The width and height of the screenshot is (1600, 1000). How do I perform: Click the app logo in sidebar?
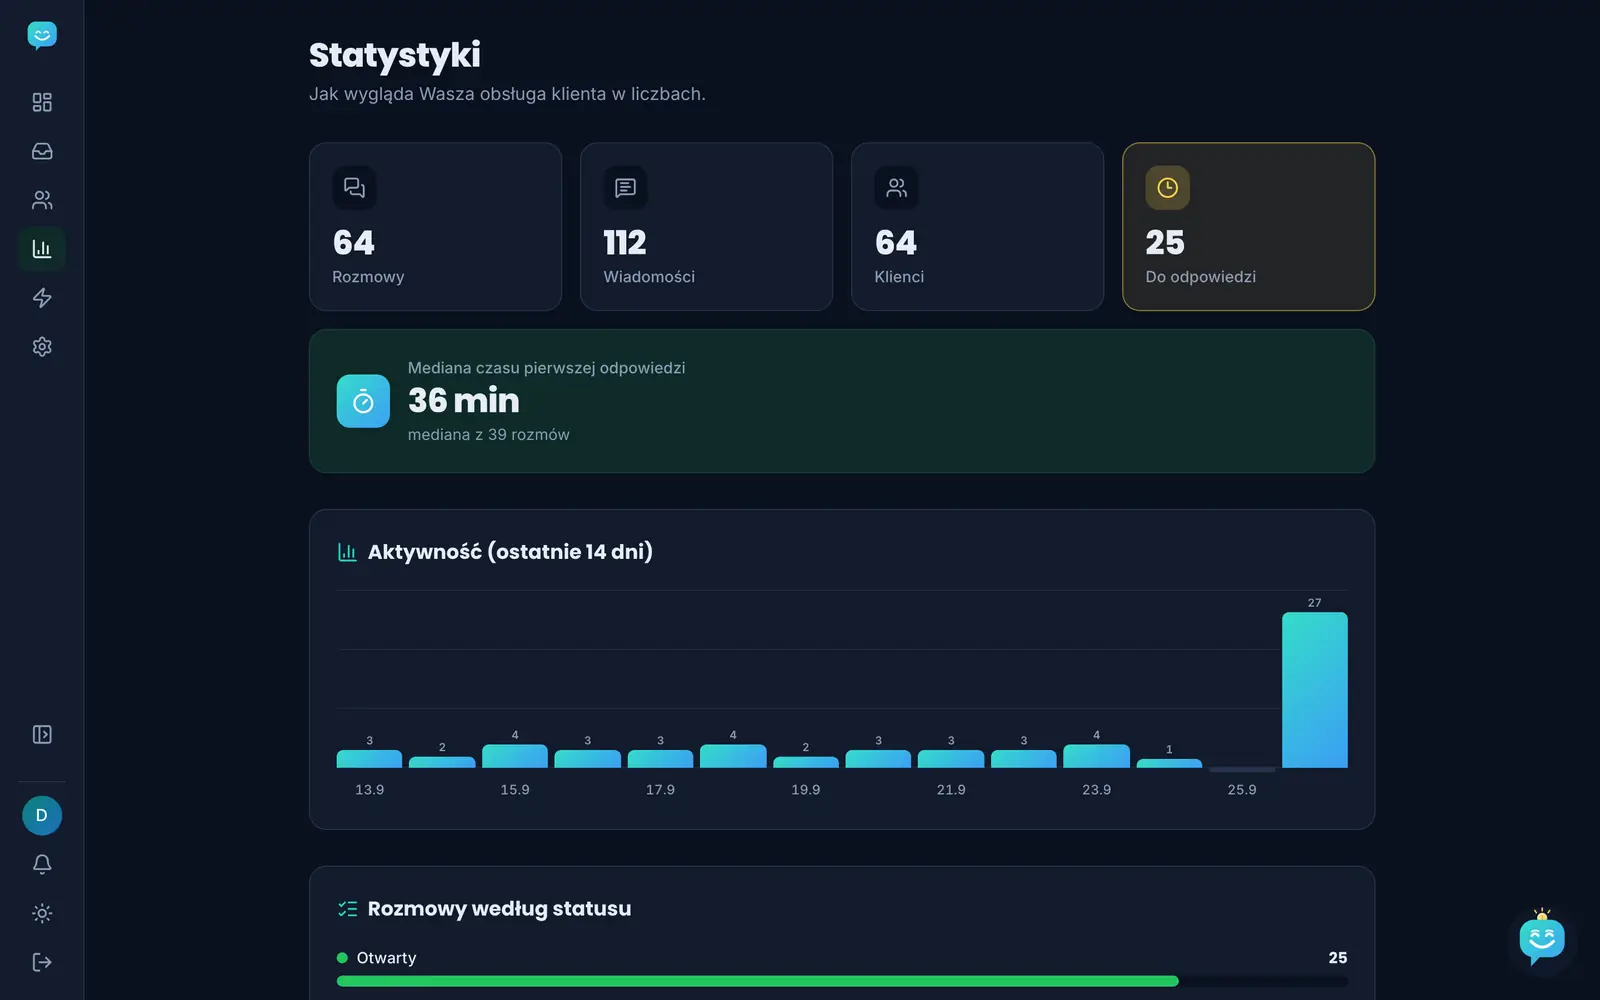pos(41,35)
